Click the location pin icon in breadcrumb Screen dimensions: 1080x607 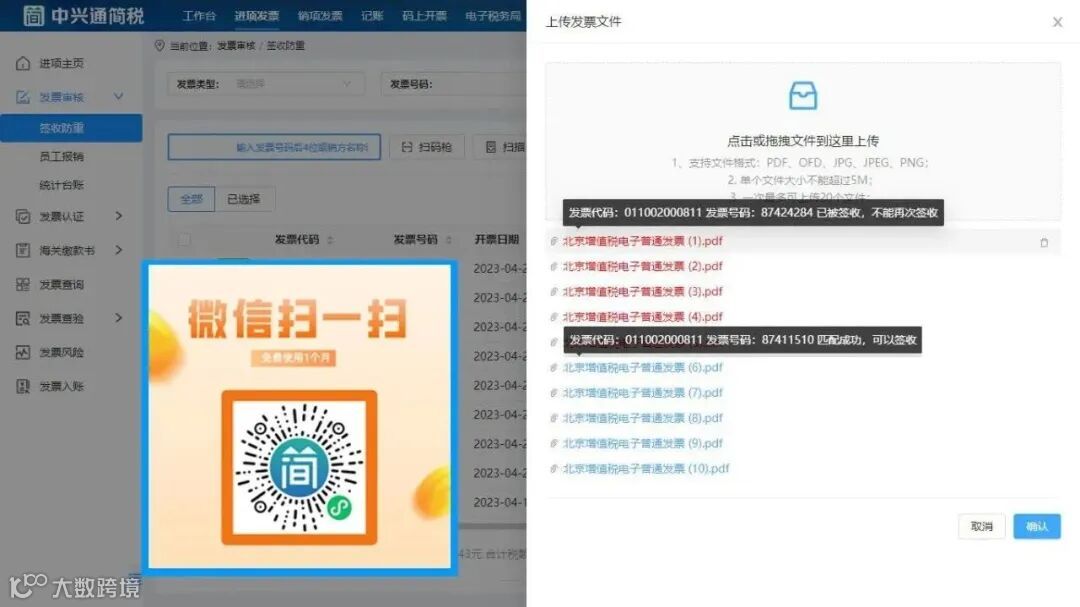tap(159, 45)
